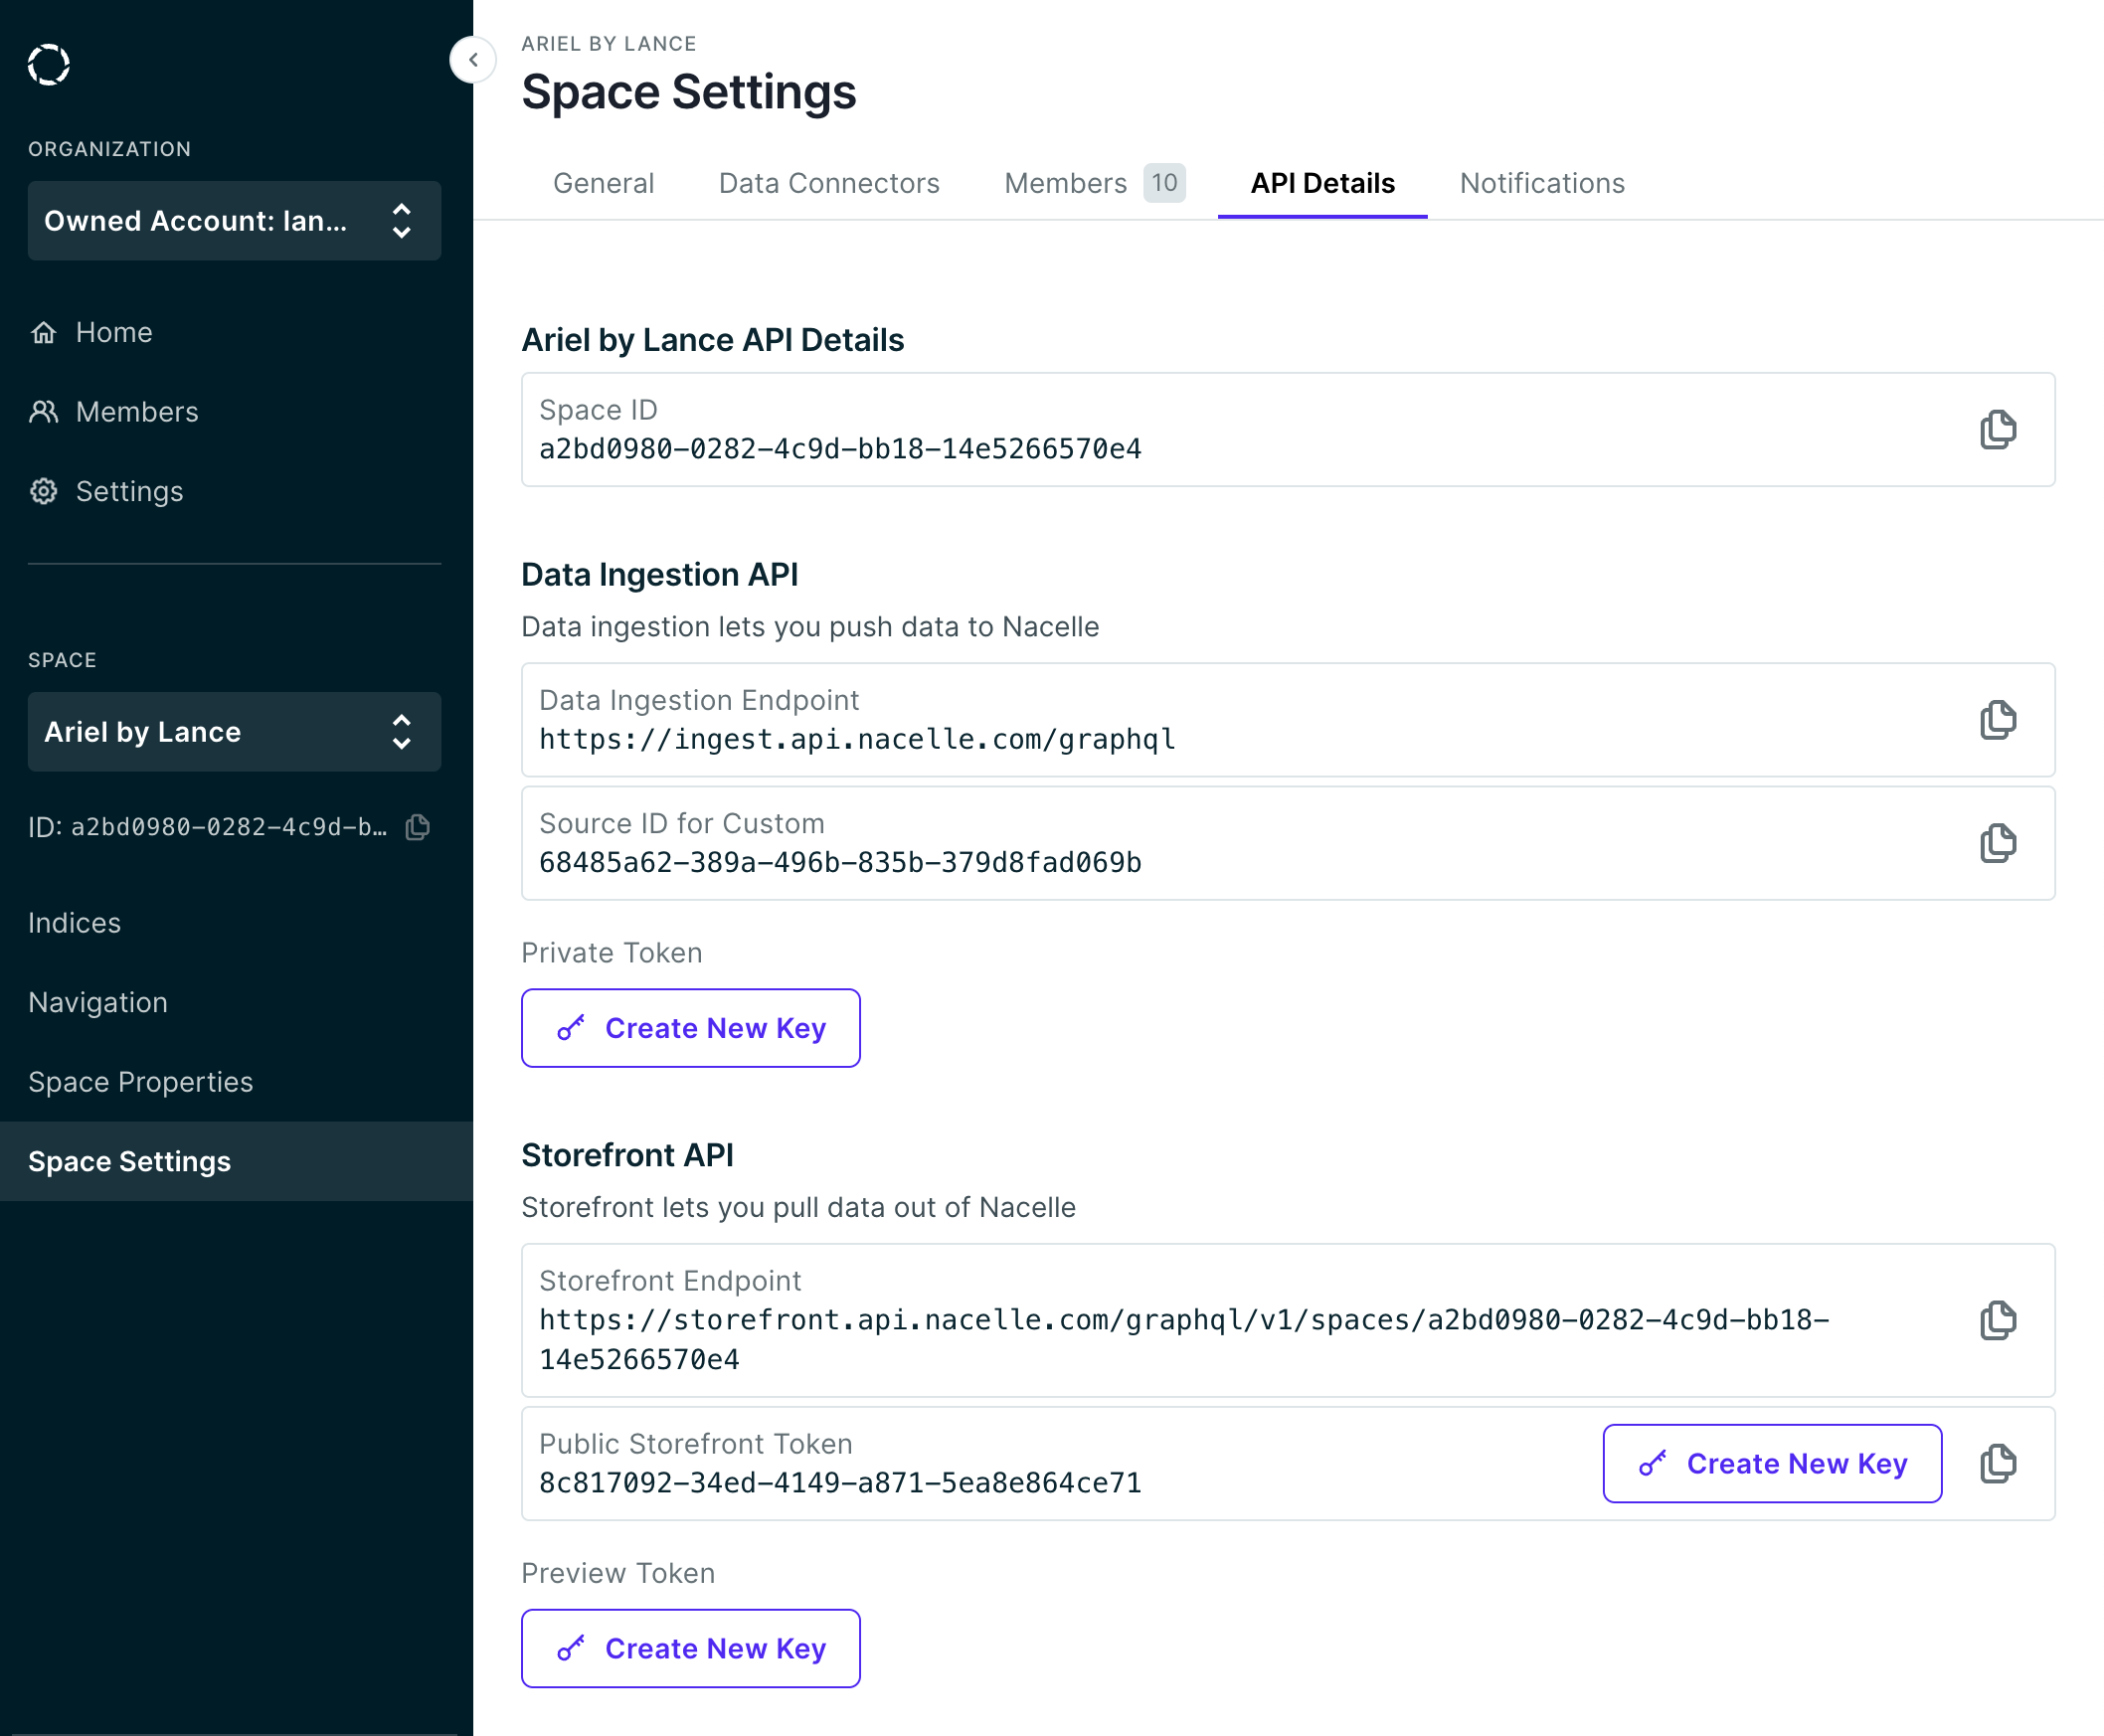Switch to the Data Connectors tab

(x=828, y=183)
